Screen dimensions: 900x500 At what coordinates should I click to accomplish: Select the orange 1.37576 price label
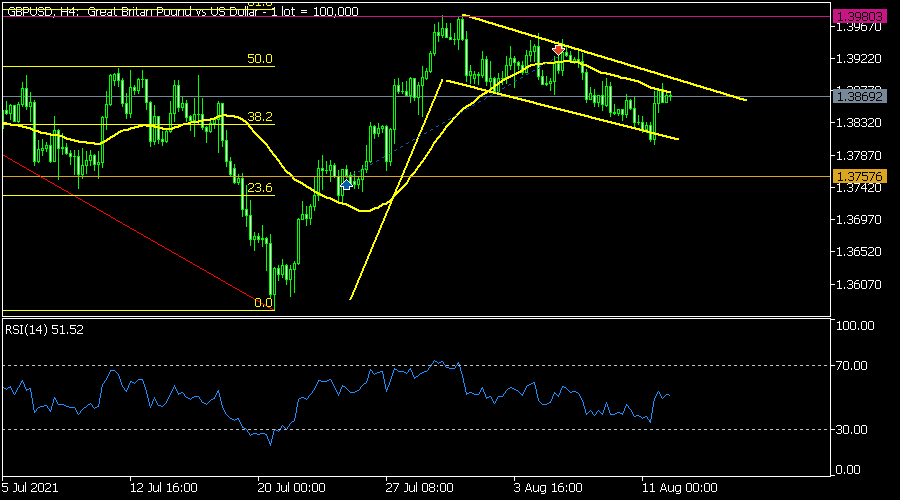pyautogui.click(x=859, y=176)
